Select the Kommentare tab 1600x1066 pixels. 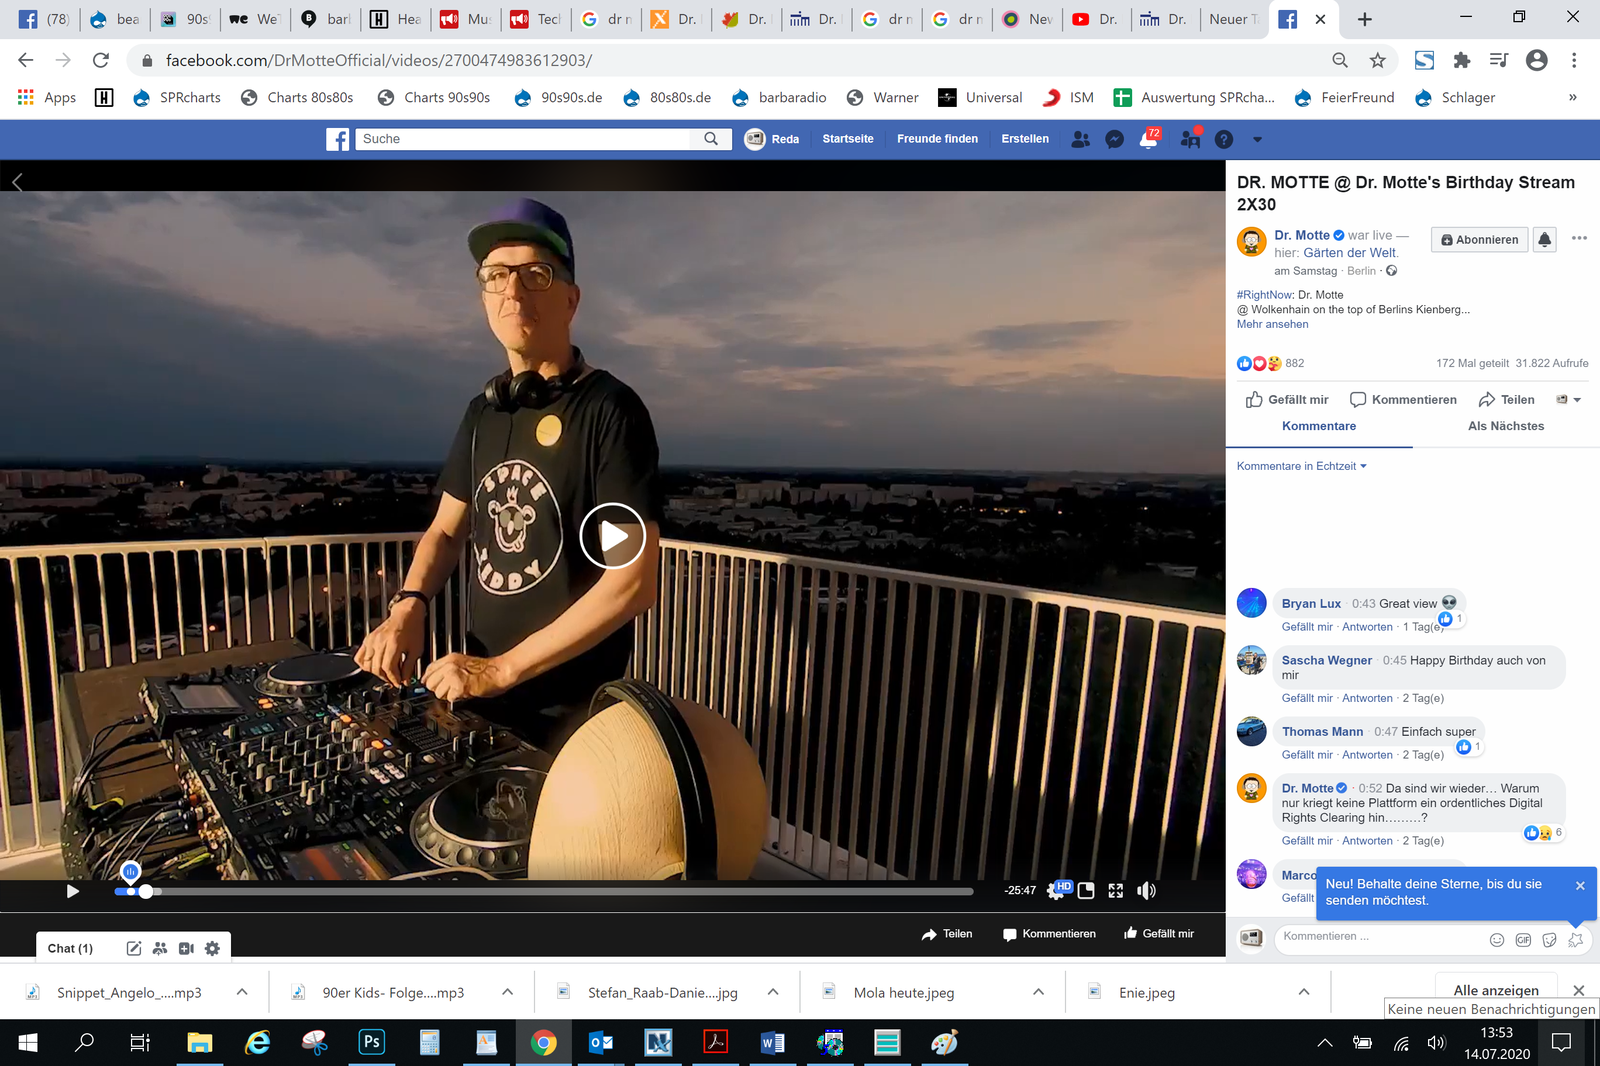point(1319,426)
